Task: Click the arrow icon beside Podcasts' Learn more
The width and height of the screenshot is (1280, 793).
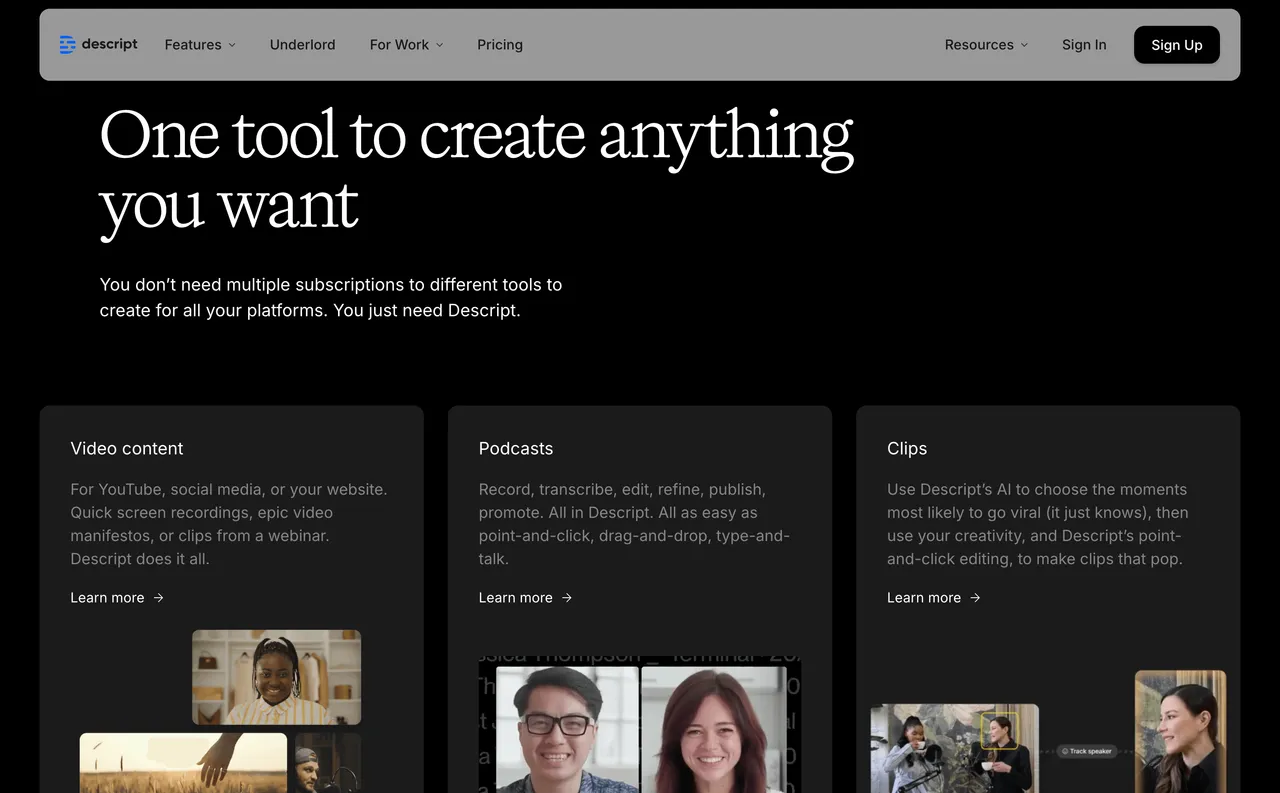Action: click(x=566, y=597)
